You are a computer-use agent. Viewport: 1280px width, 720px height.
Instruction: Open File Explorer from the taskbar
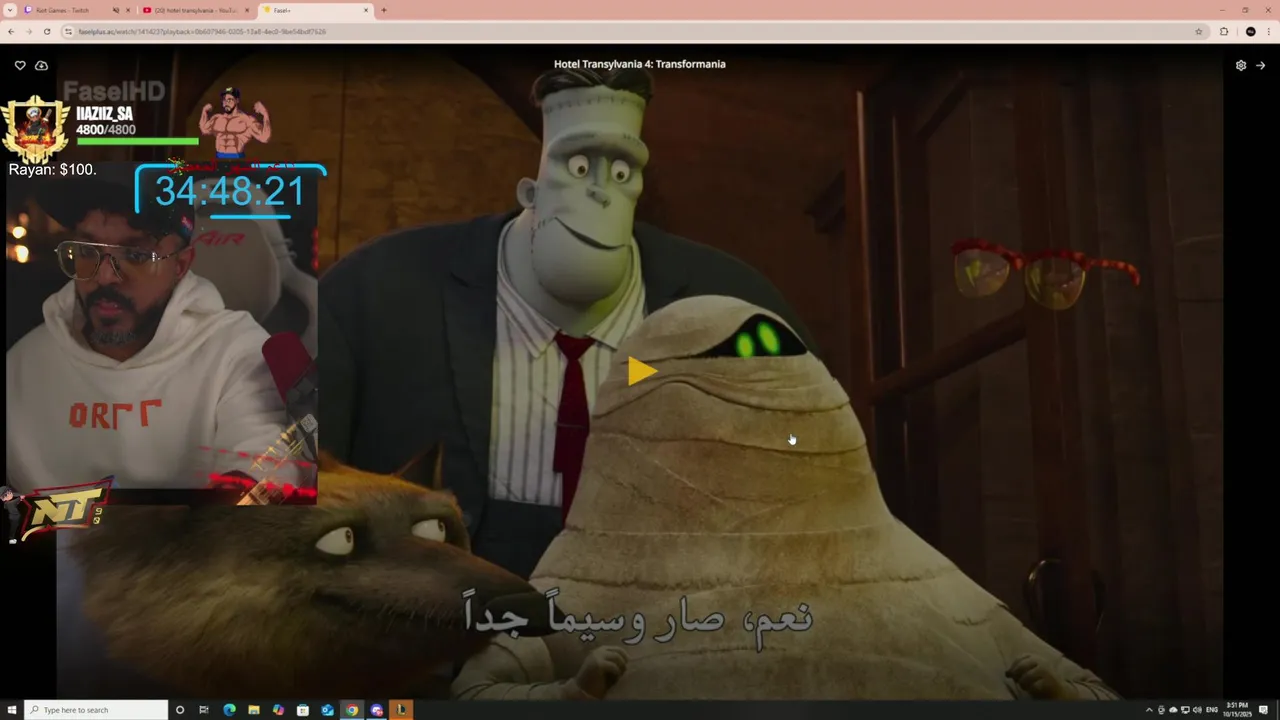pos(254,710)
